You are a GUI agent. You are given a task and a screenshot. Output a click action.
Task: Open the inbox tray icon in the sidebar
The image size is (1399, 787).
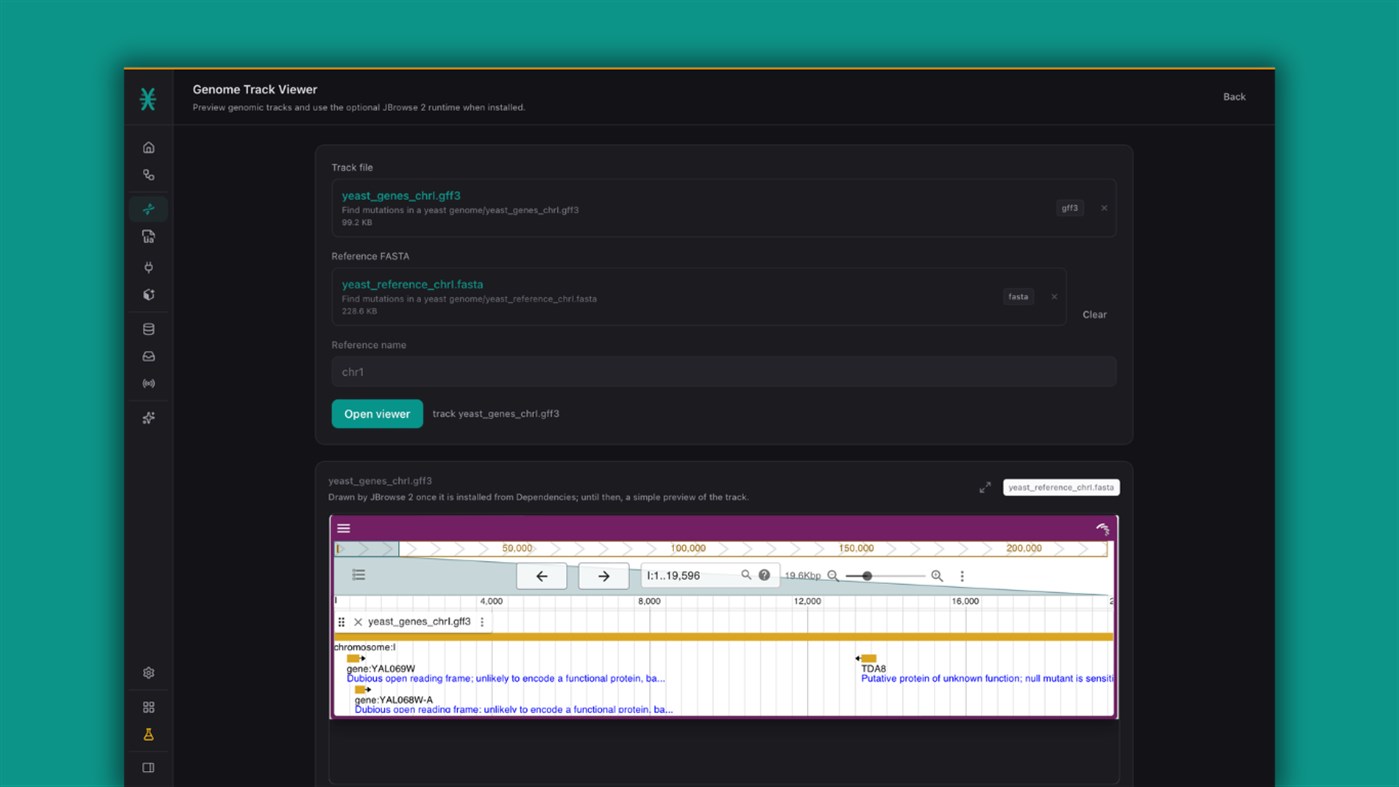(148, 356)
